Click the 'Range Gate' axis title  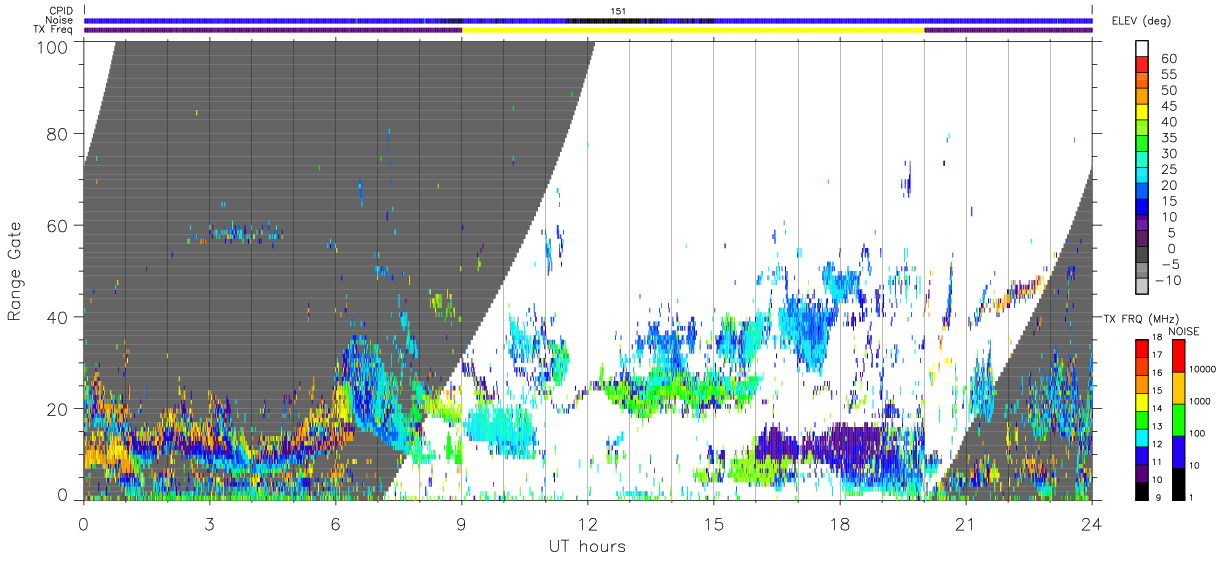[15, 271]
